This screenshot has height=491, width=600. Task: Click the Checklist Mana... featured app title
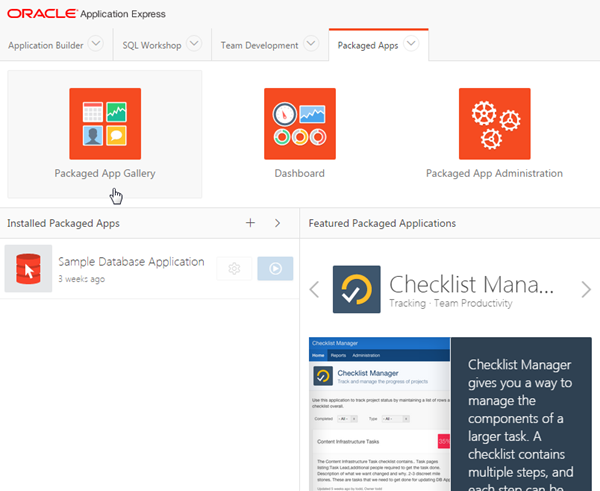[471, 284]
